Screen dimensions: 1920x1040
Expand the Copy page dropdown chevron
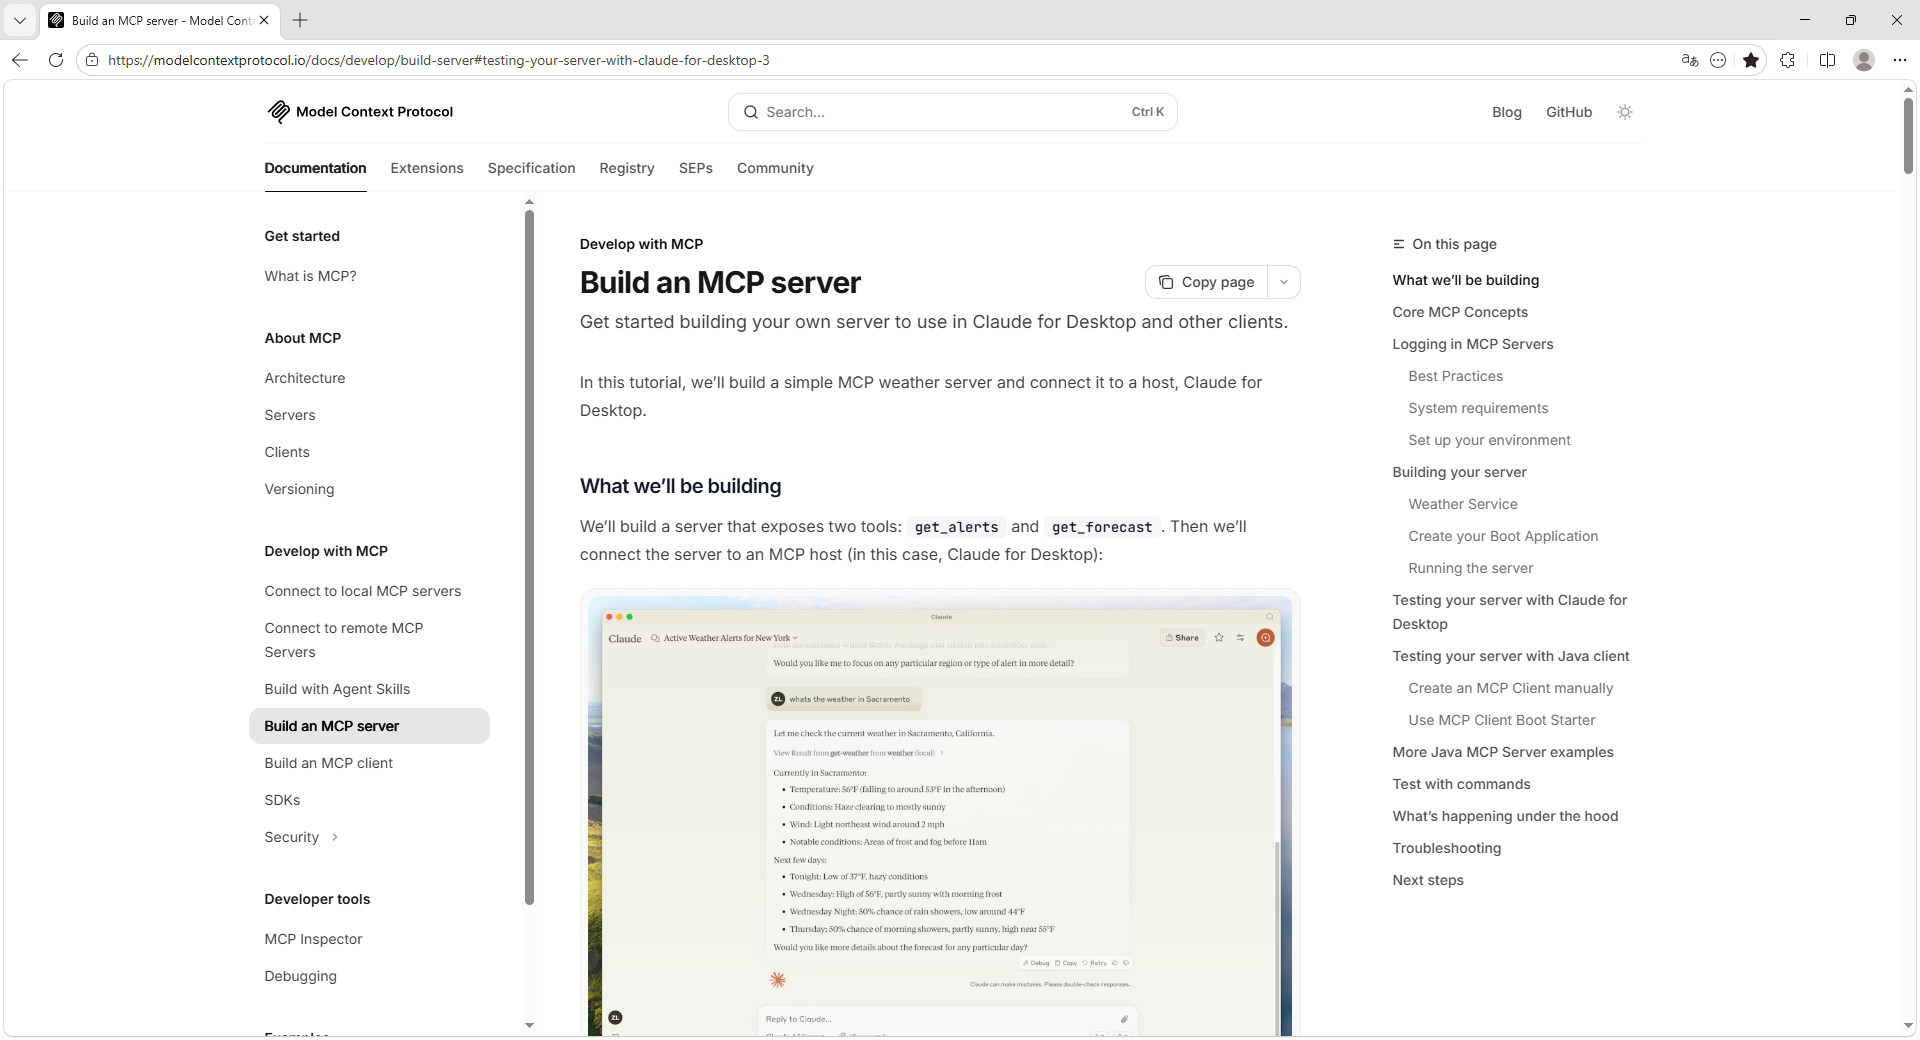1284,282
